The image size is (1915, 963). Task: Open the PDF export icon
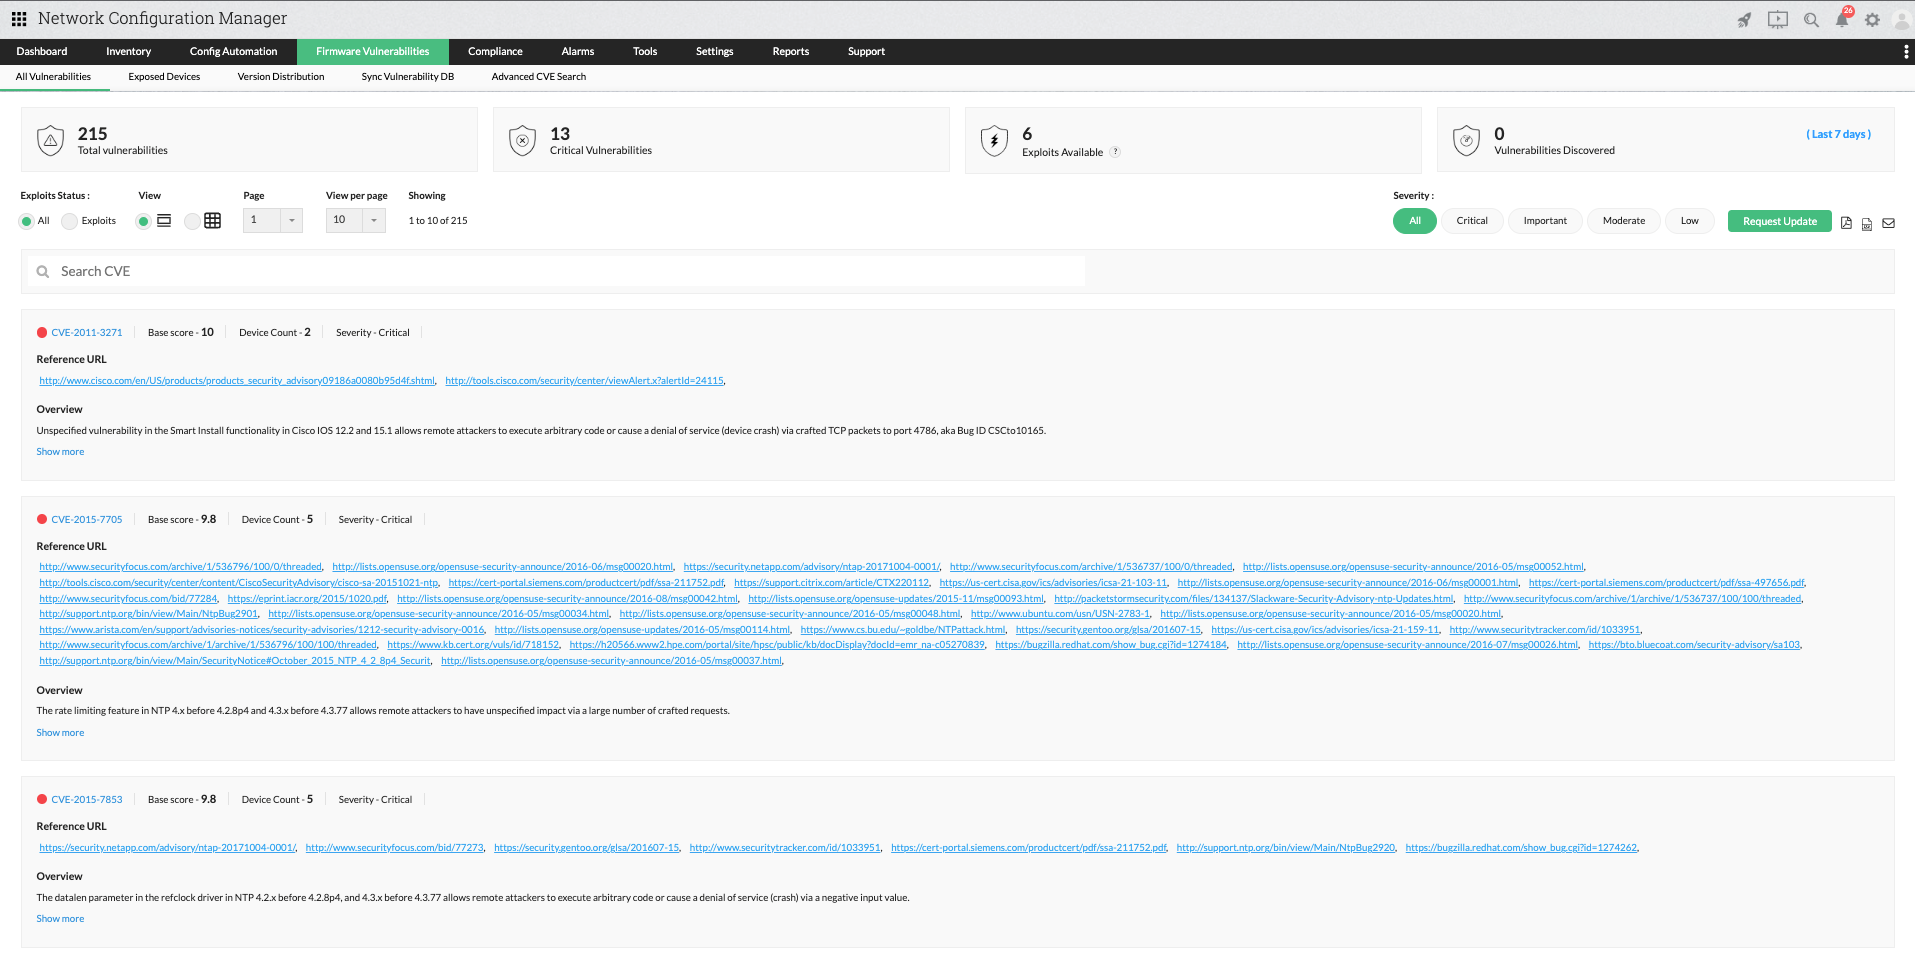pos(1845,223)
